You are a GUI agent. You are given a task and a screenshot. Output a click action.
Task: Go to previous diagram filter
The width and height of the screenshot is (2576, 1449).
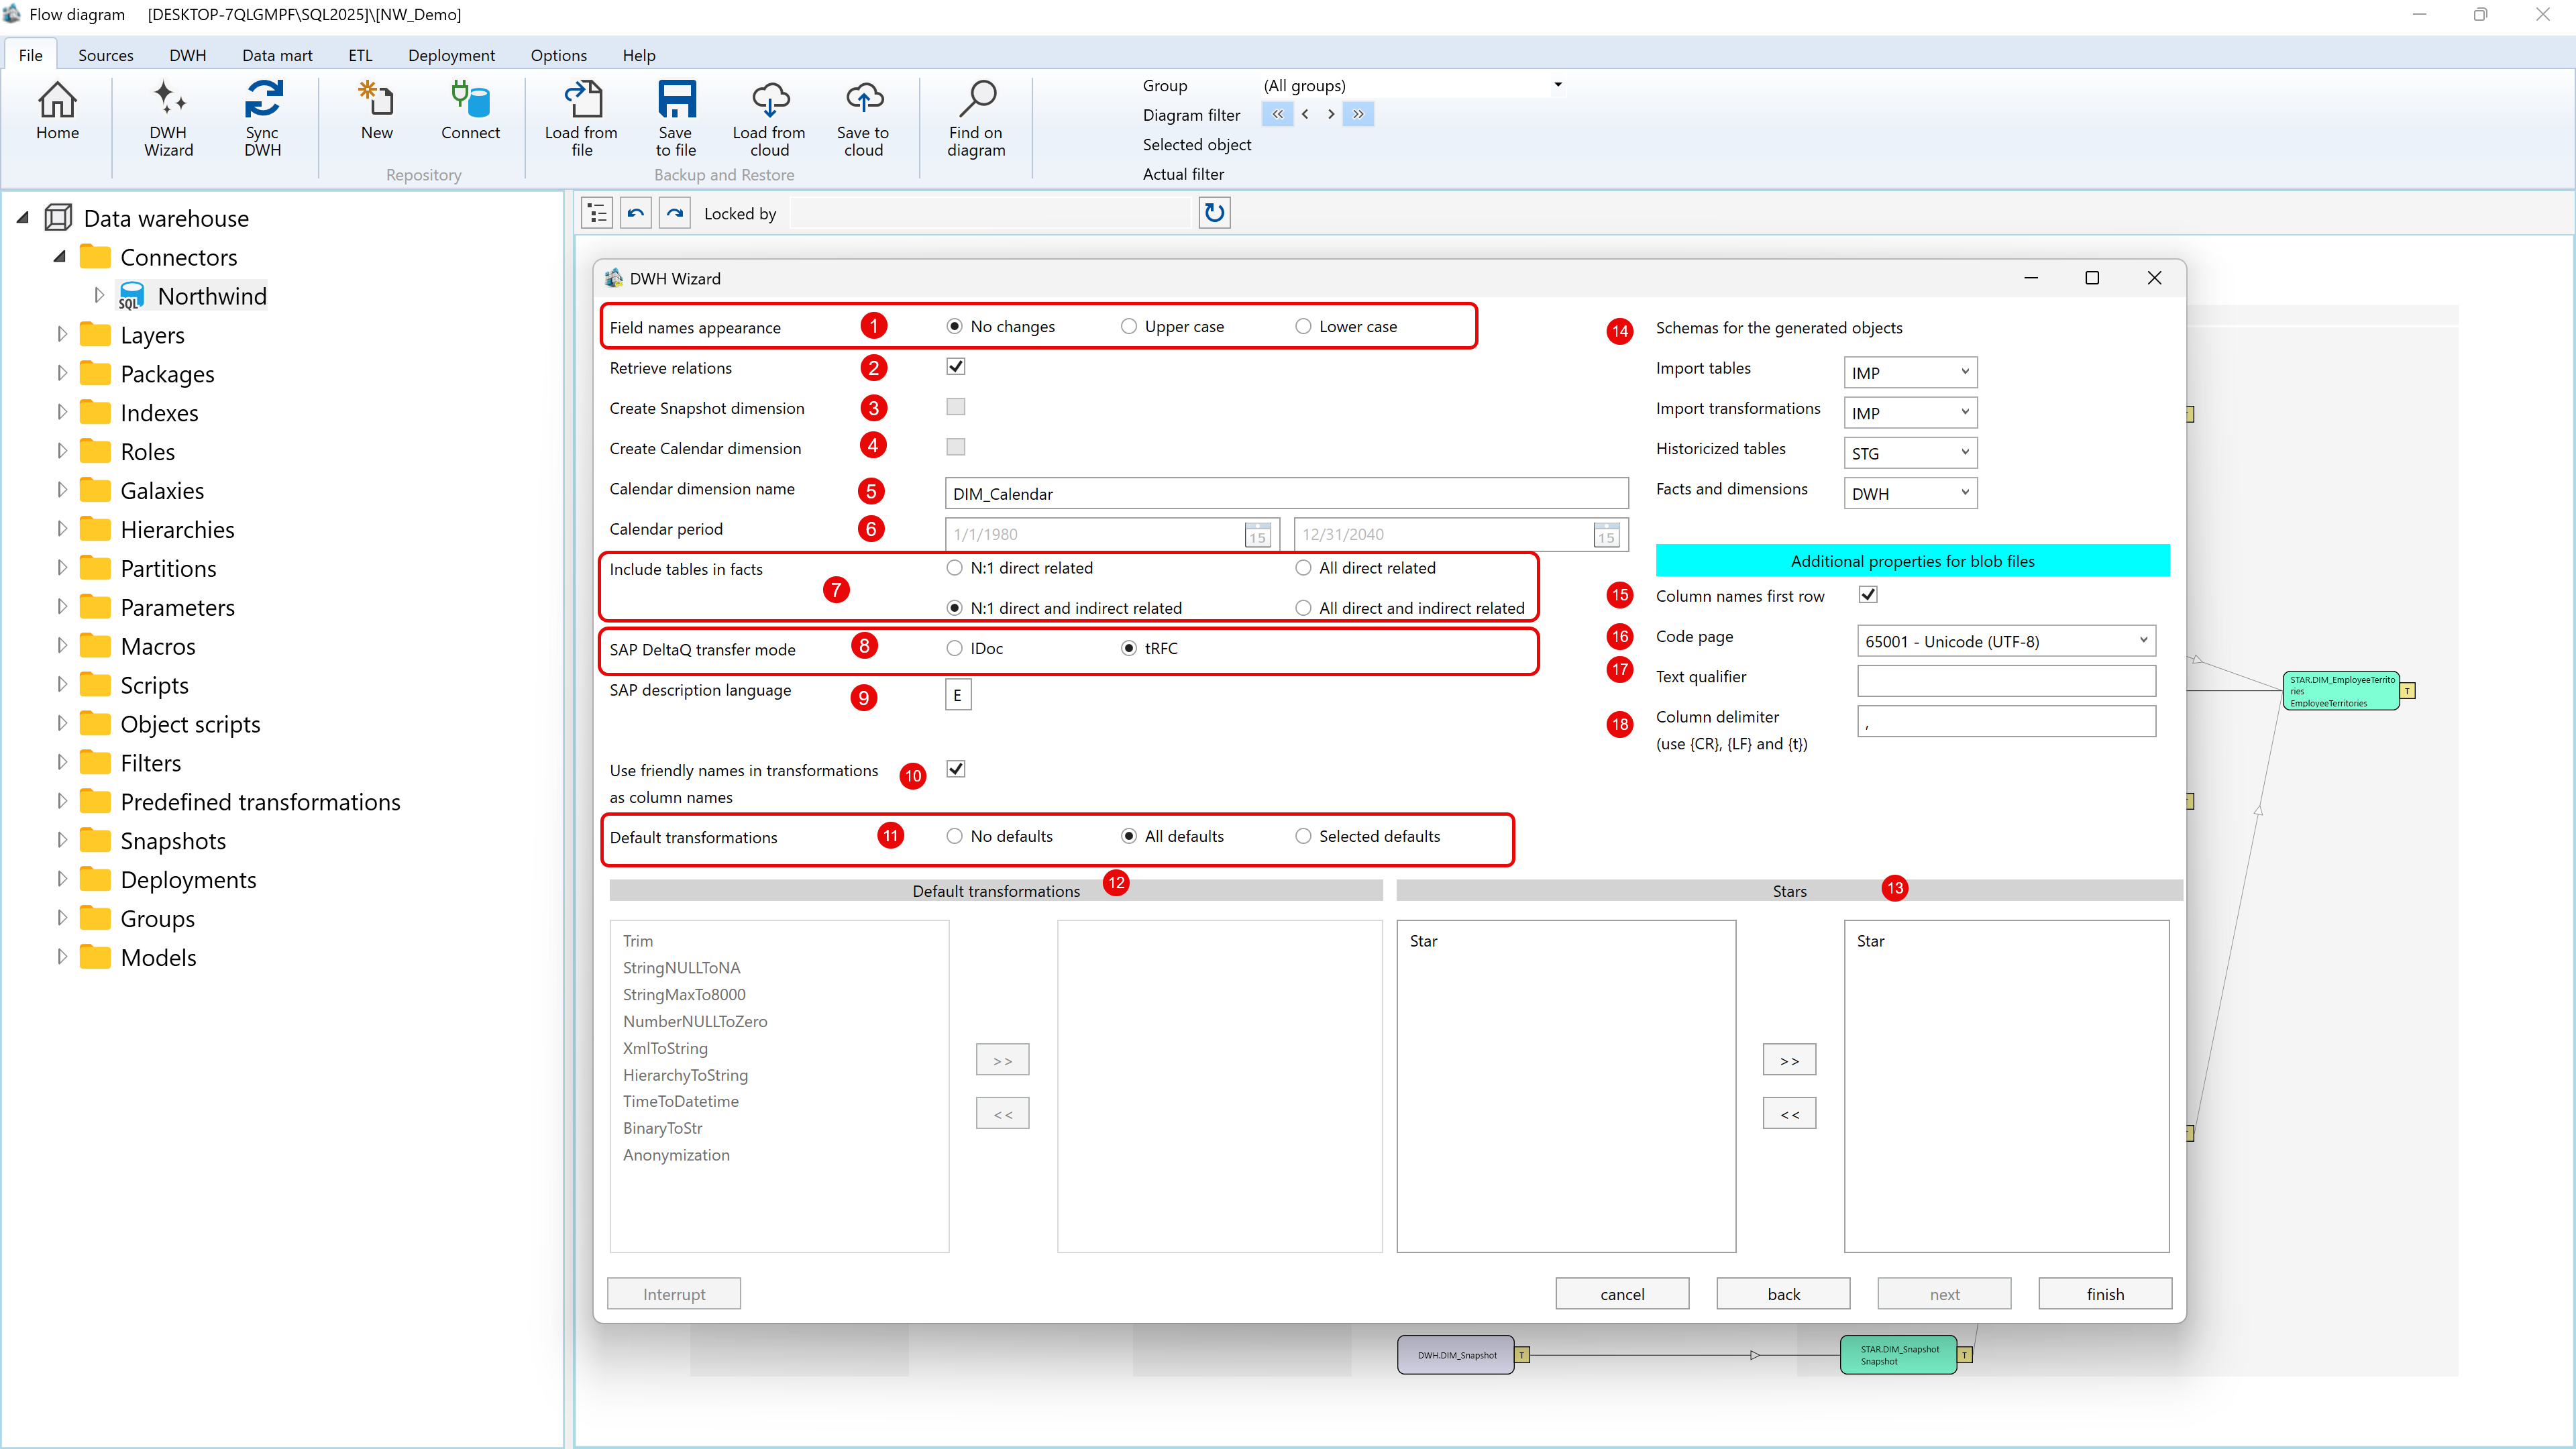[1305, 114]
